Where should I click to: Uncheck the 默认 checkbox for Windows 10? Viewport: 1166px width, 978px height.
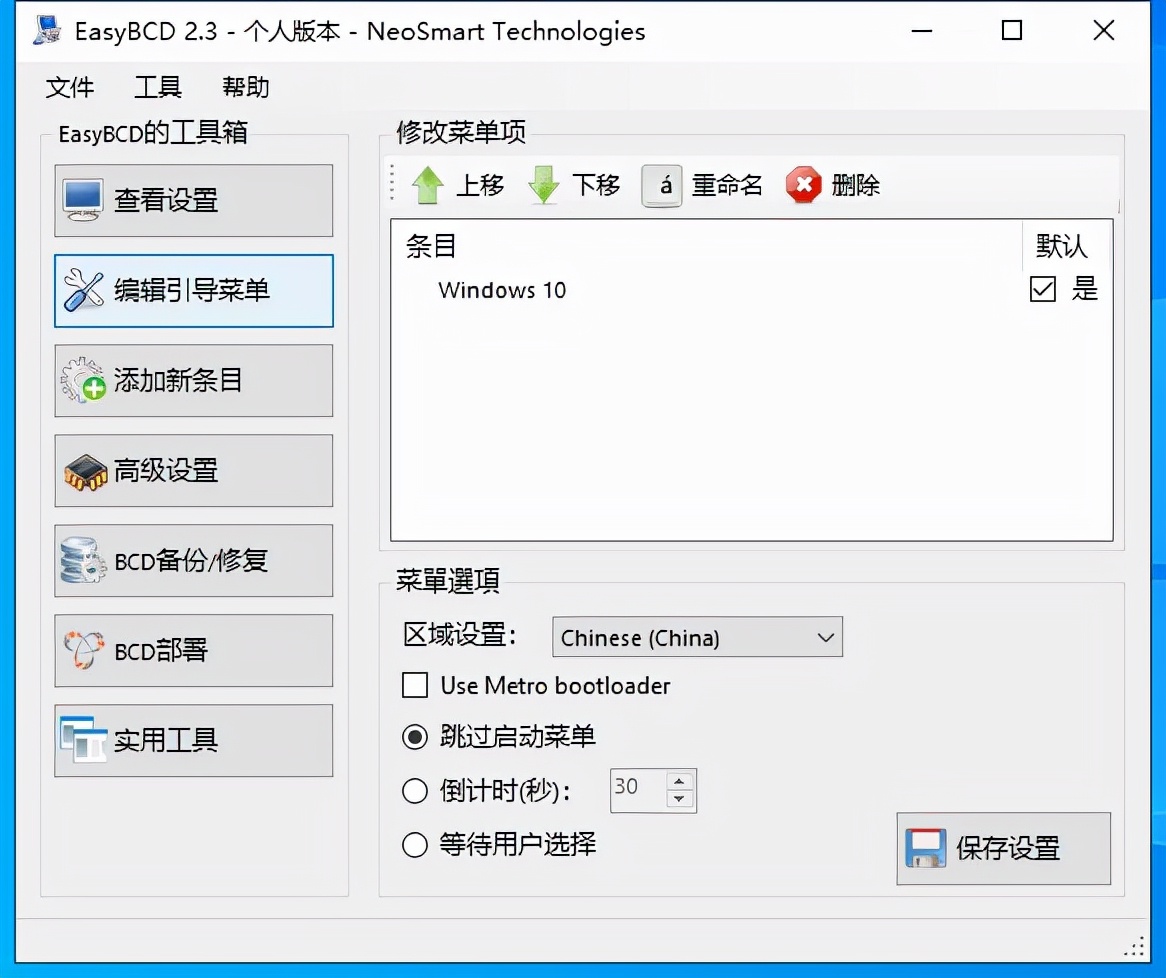point(1043,290)
